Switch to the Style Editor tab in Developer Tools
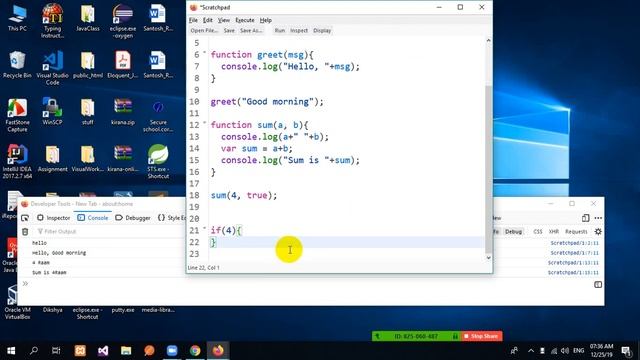The width and height of the screenshot is (640, 360). (171, 218)
